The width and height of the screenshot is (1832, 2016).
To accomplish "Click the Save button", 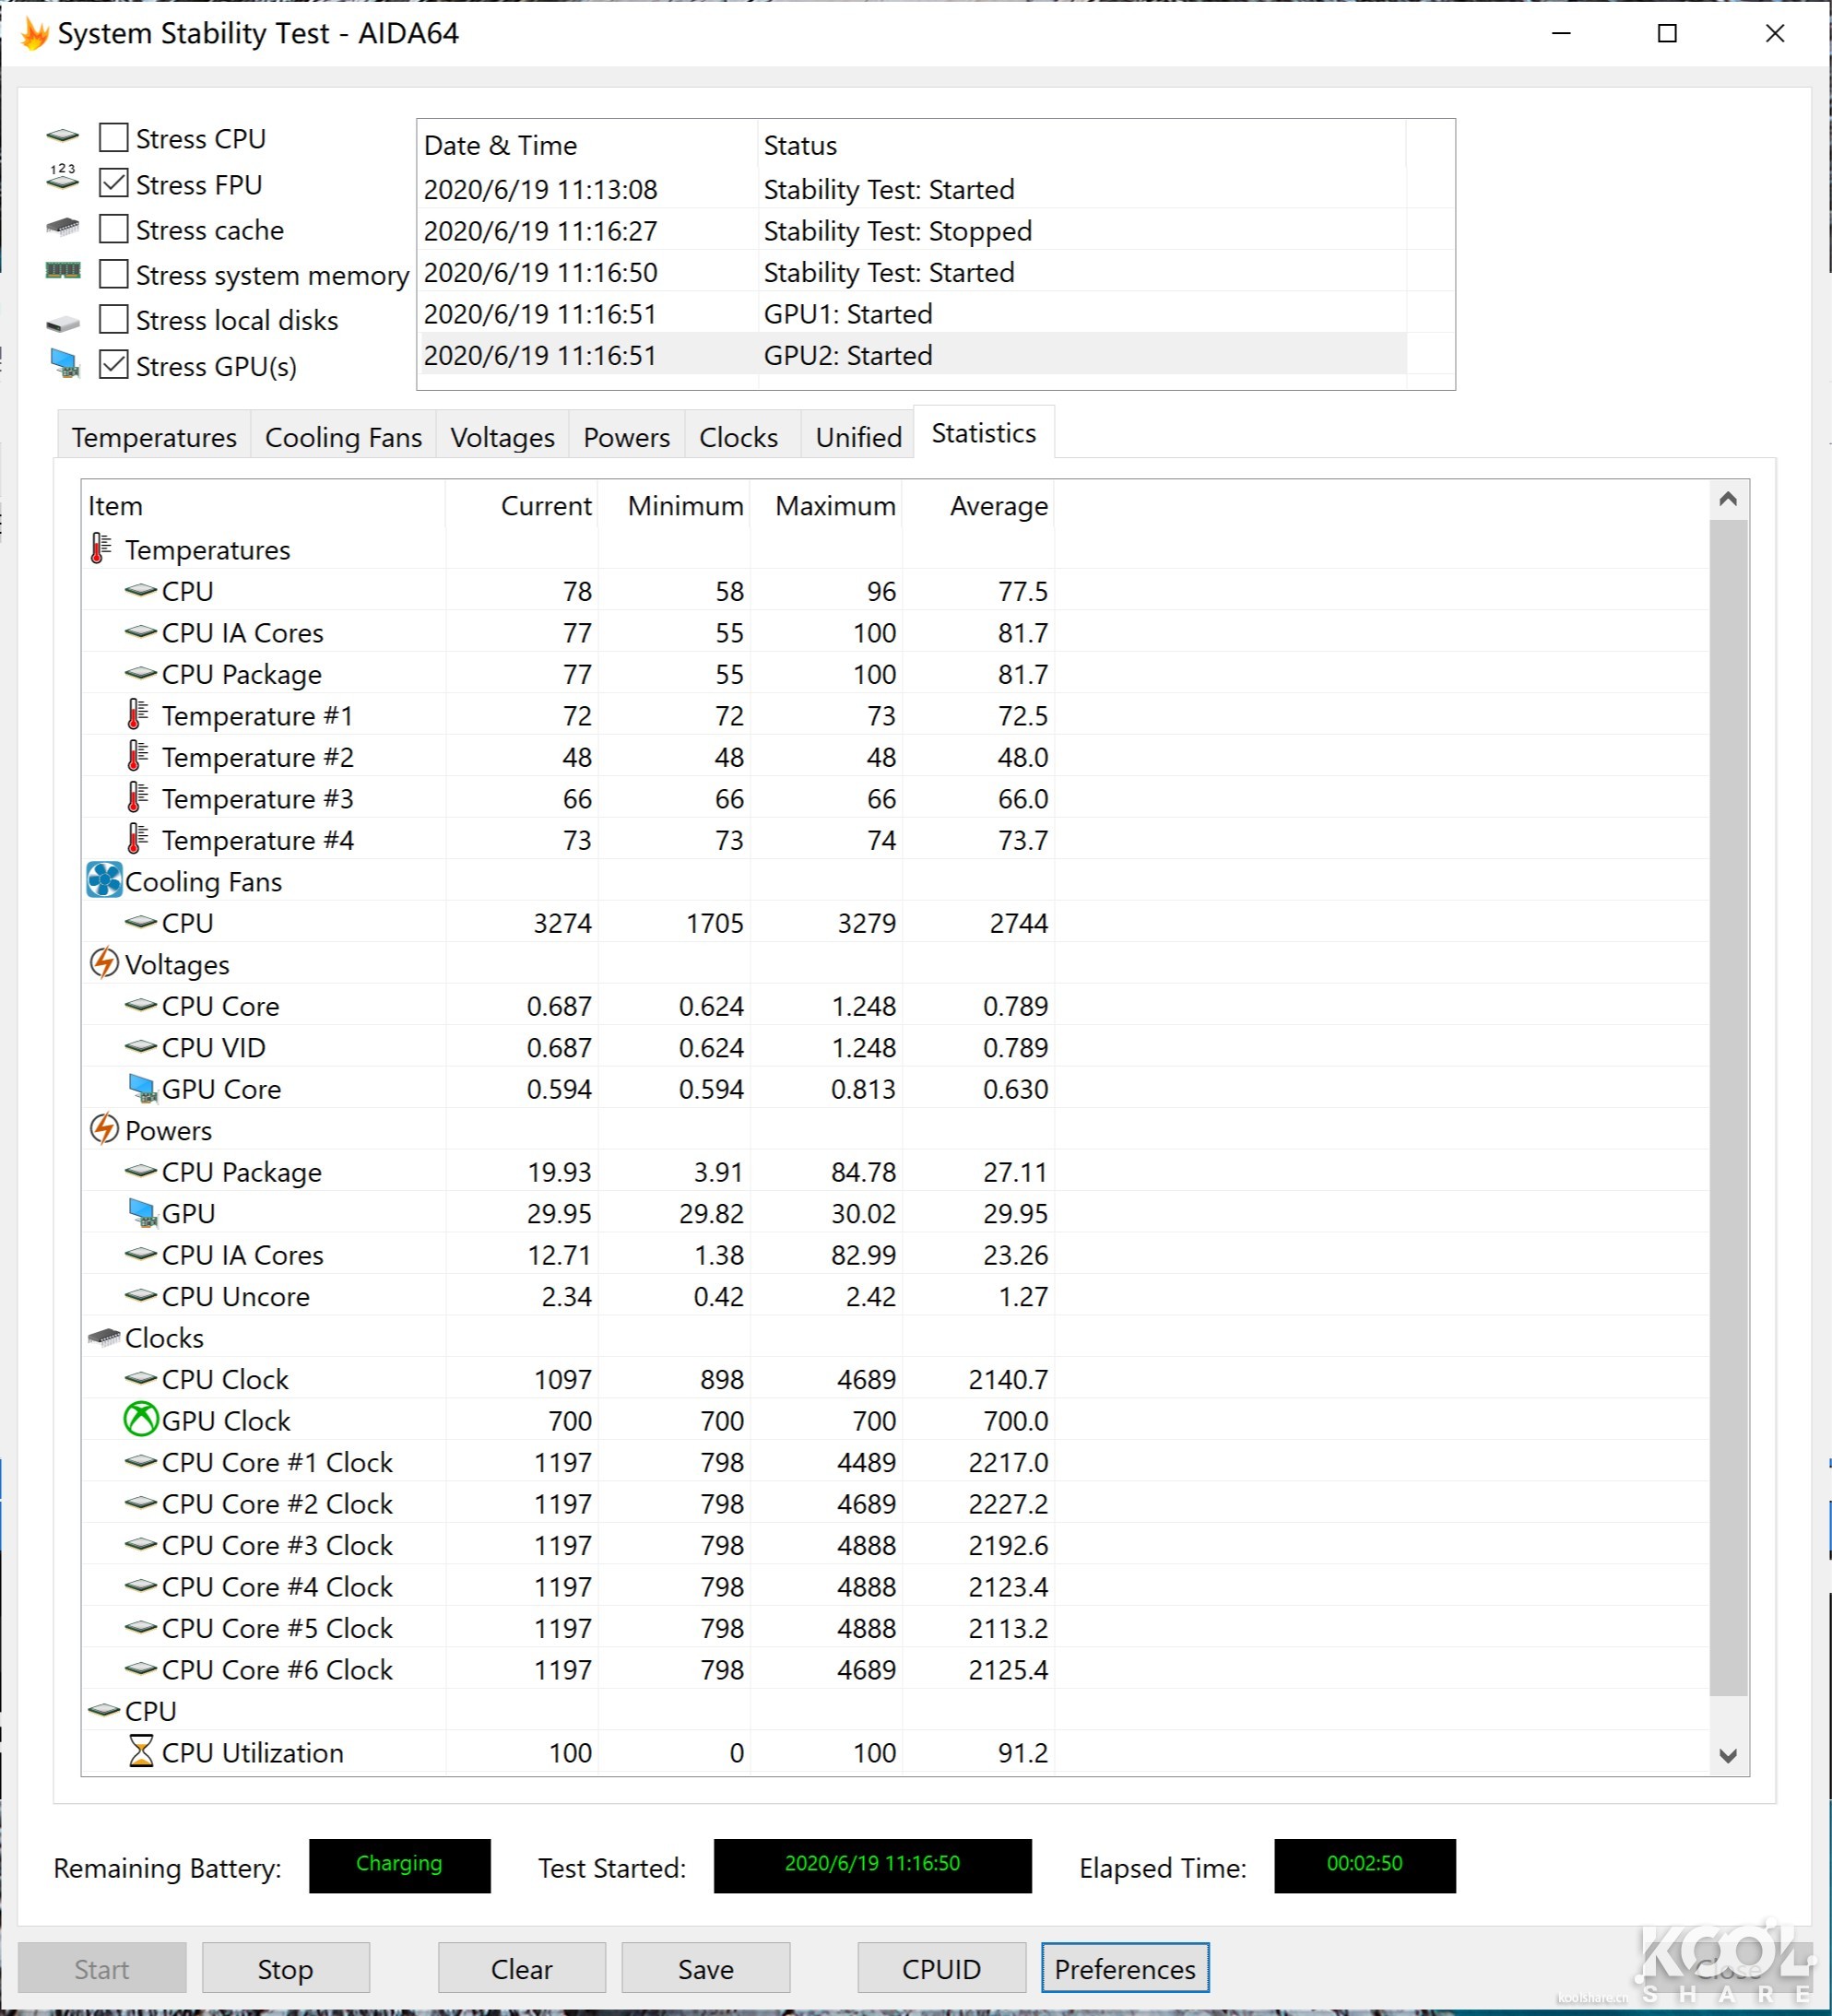I will tap(705, 1968).
